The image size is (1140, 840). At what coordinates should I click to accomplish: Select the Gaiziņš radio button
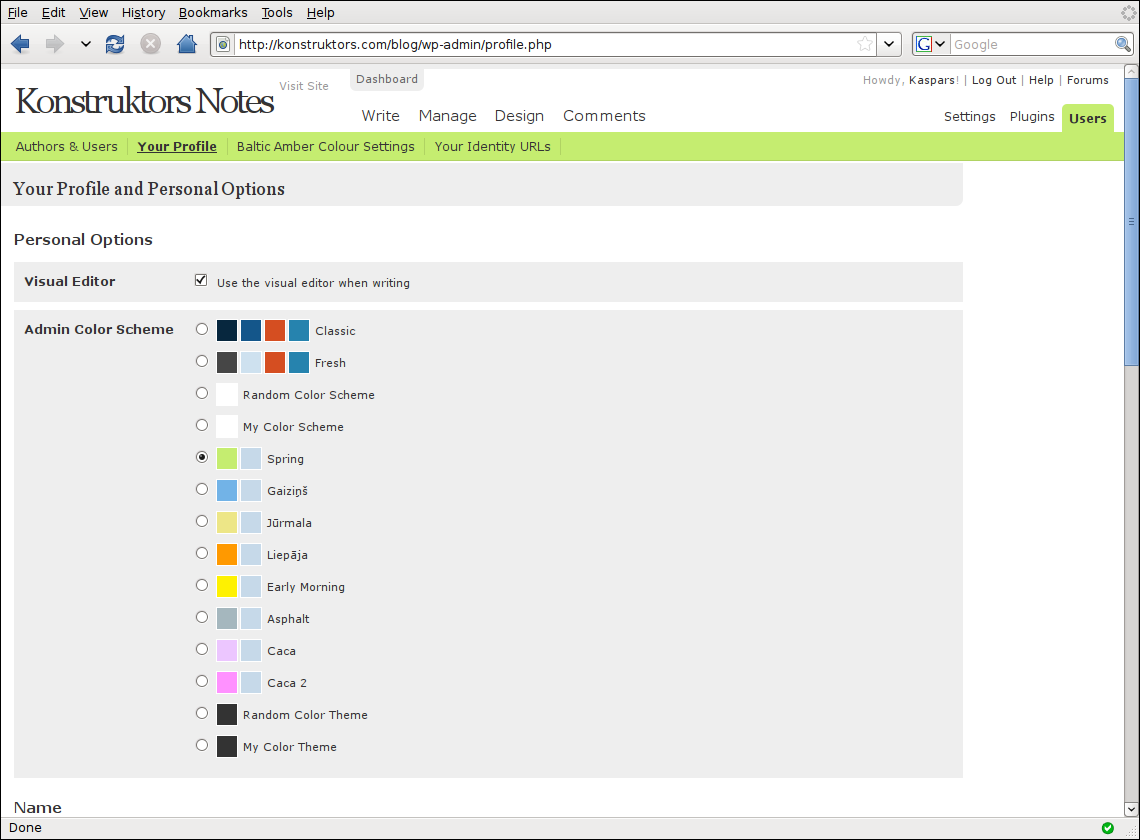(202, 489)
